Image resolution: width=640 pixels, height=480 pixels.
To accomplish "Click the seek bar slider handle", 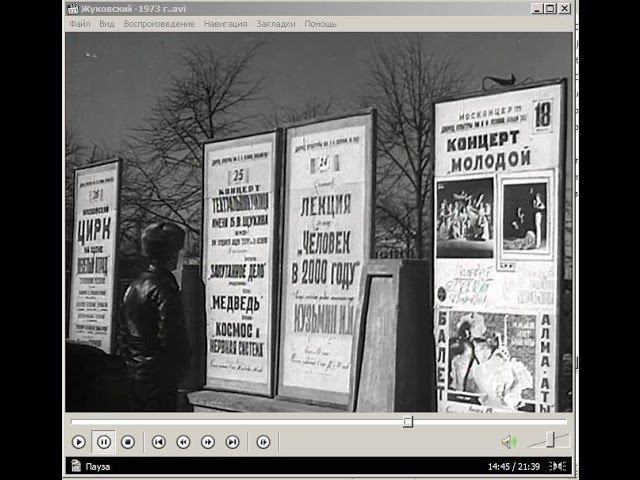I will [408, 422].
